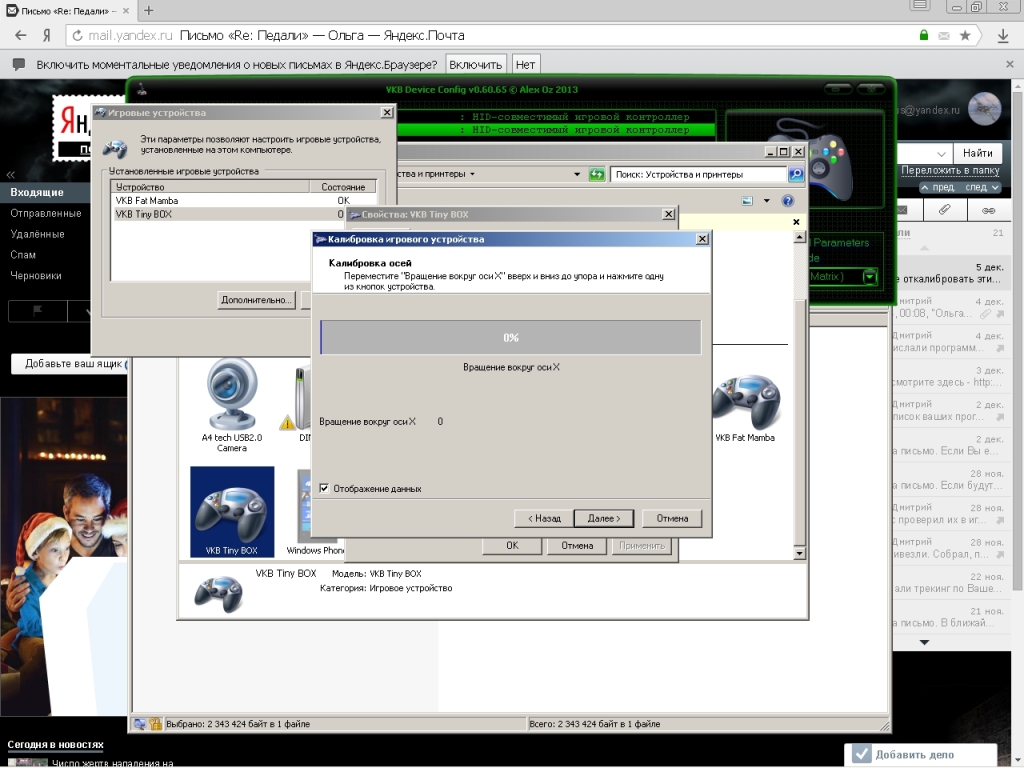Toggle the 'Отображение данных' checkbox
Image resolution: width=1024 pixels, height=768 pixels.
tap(324, 488)
